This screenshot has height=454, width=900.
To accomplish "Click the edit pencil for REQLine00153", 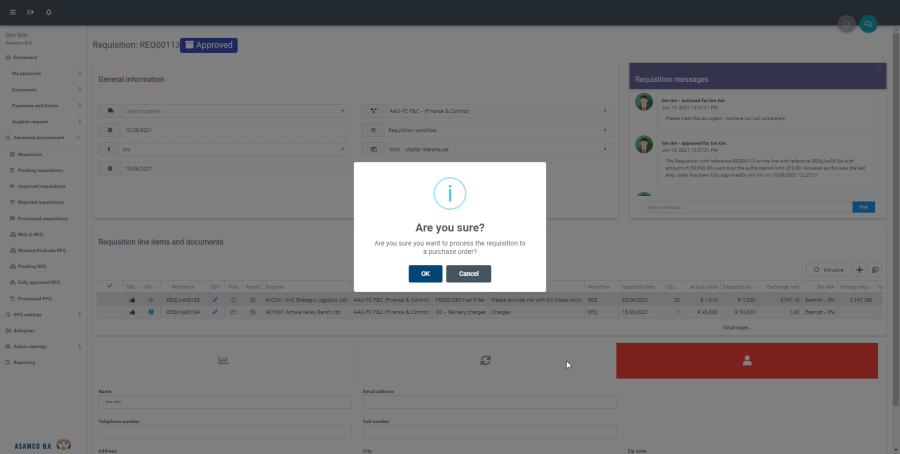I will (x=215, y=299).
